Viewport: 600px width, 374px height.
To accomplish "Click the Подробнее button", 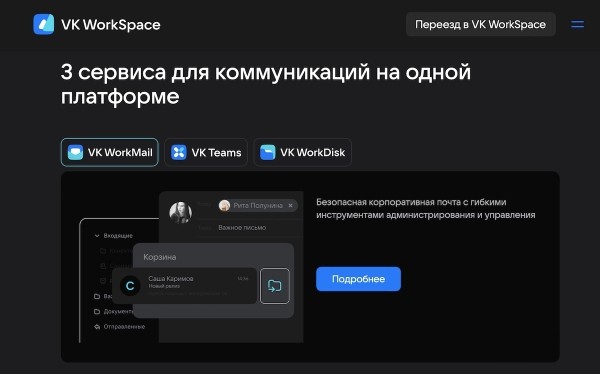I will (x=359, y=279).
